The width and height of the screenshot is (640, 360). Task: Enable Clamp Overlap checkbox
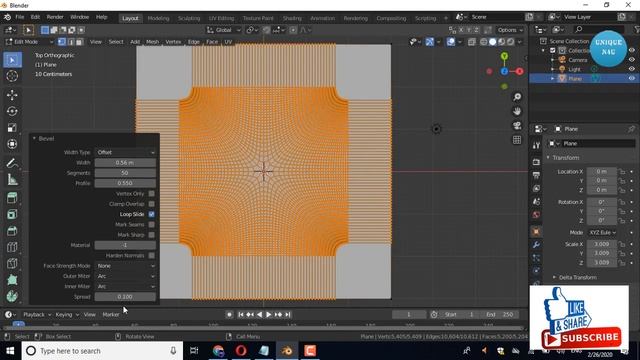pyautogui.click(x=151, y=204)
